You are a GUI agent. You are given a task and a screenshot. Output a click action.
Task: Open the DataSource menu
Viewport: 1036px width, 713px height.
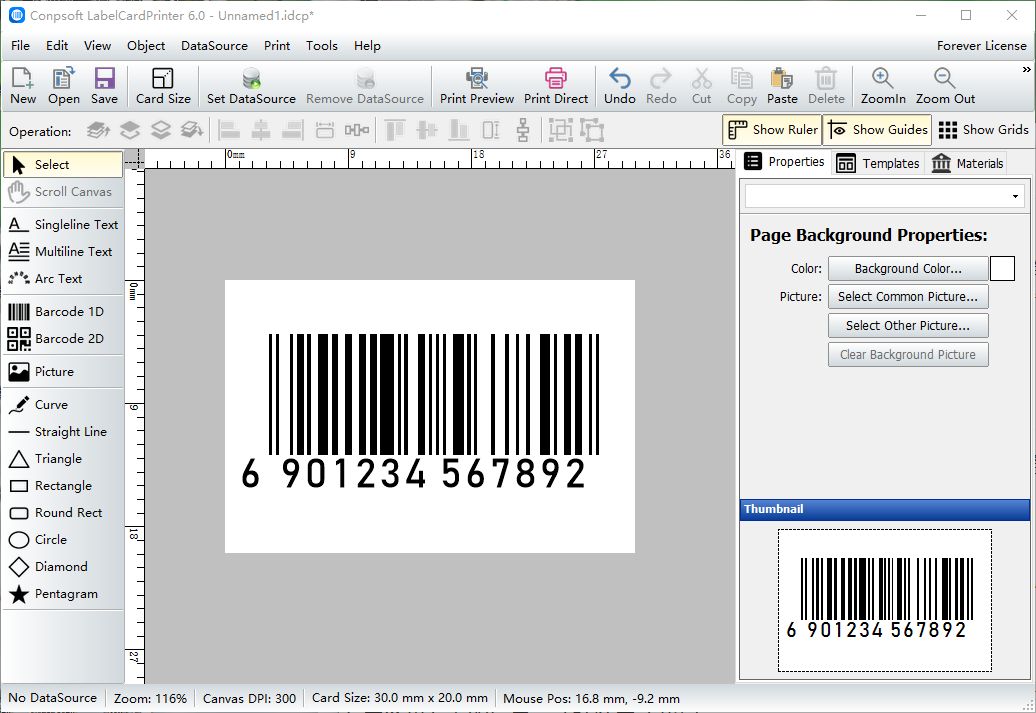point(214,46)
